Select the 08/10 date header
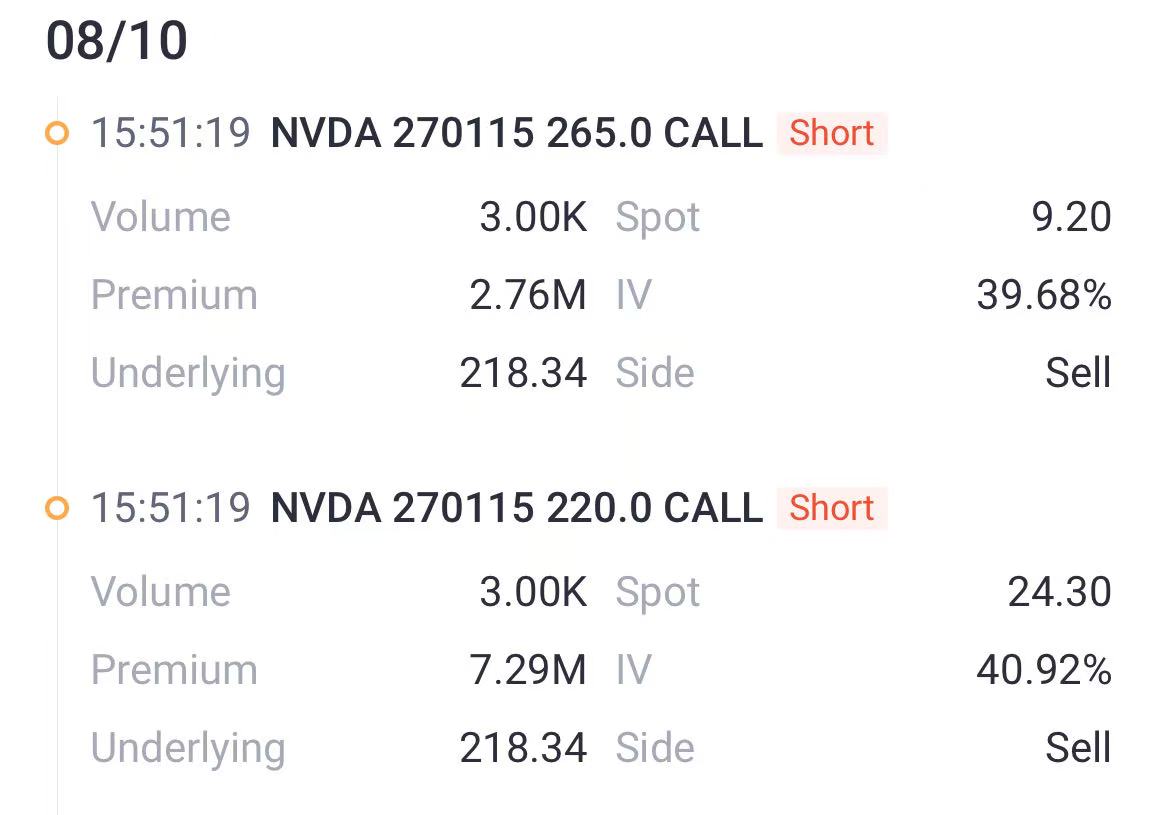Viewport: 1170px width, 815px height. click(116, 40)
